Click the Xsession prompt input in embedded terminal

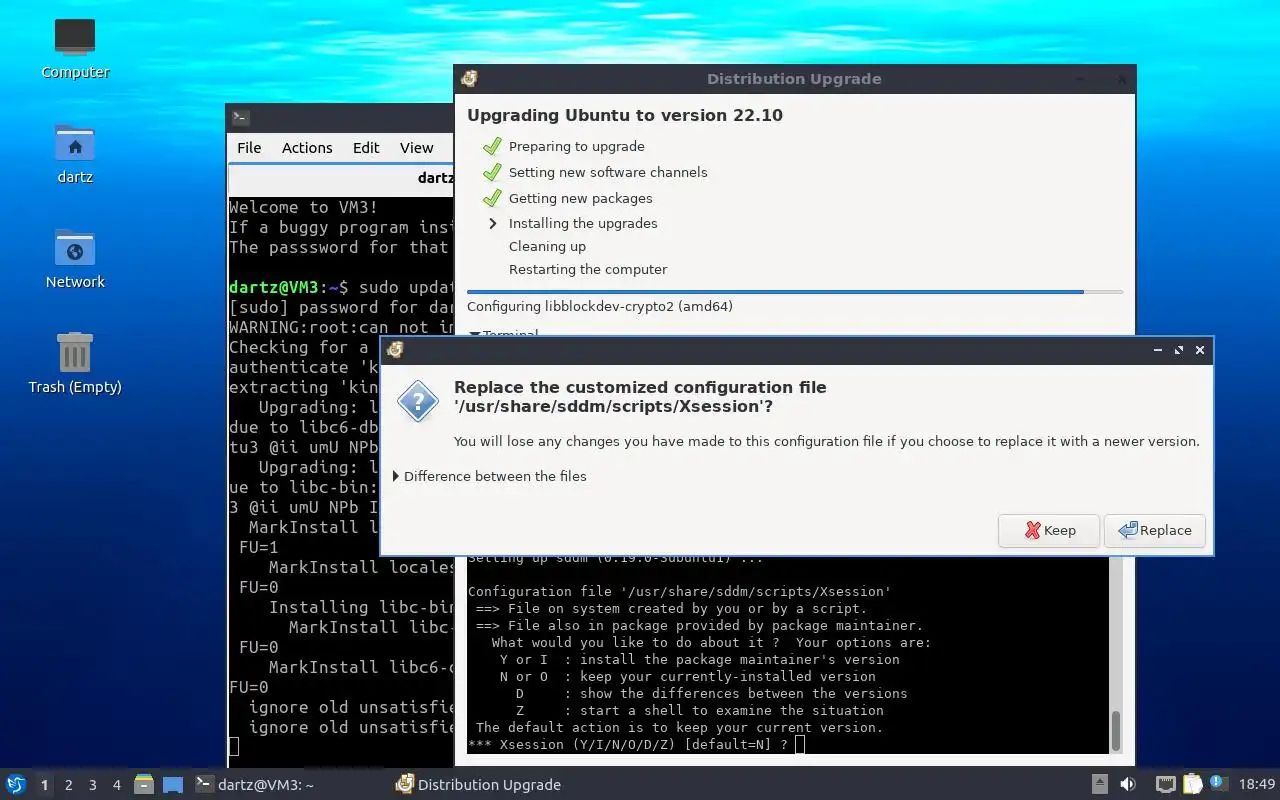click(800, 745)
